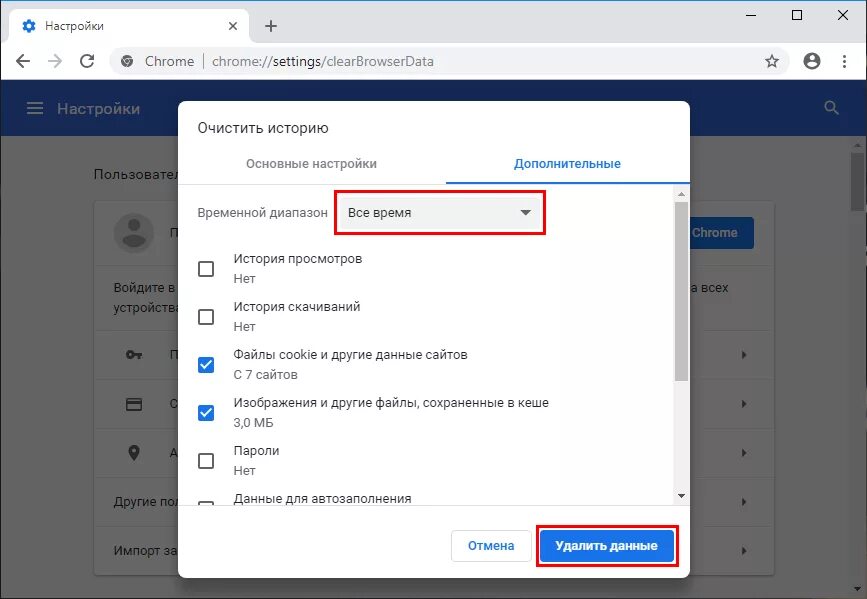Open Chrome's three-dot menu

tap(844, 61)
